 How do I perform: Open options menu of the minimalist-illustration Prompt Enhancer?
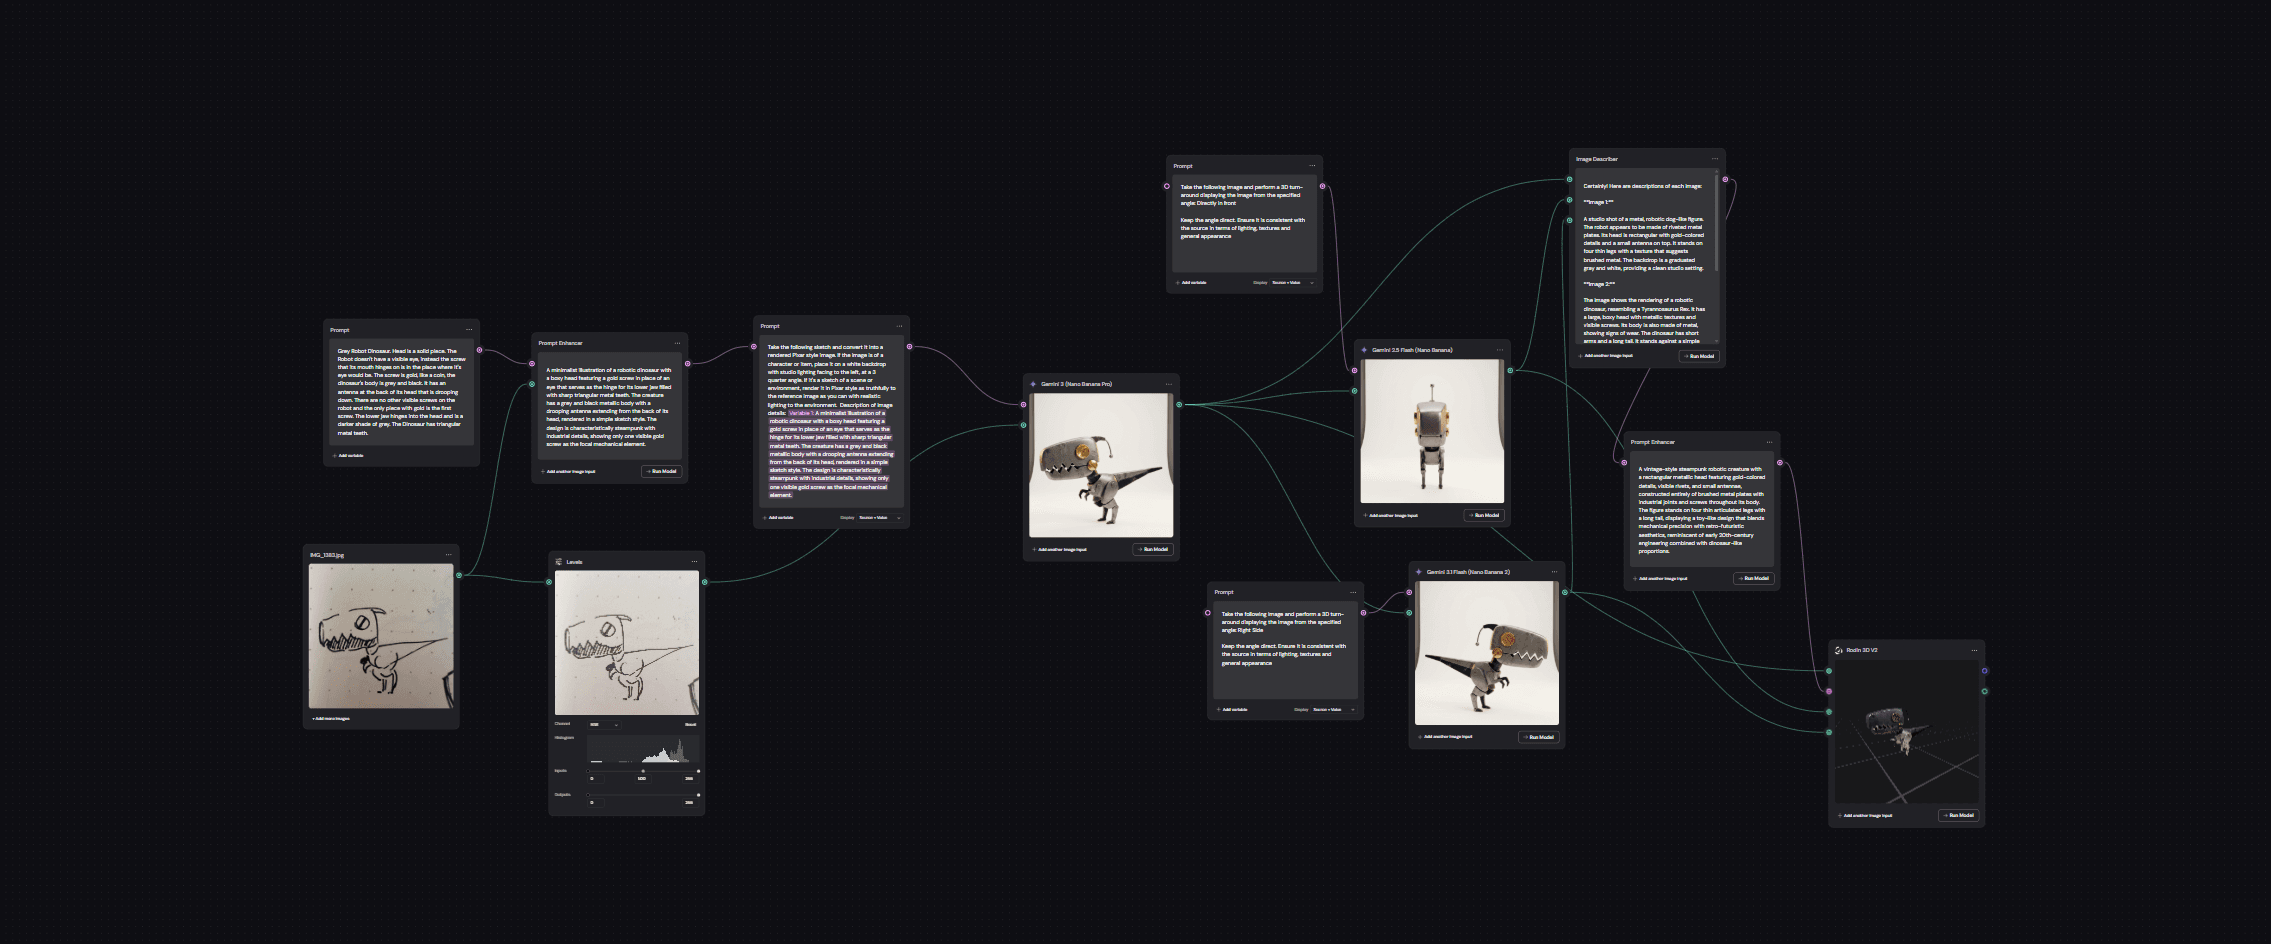pos(677,343)
